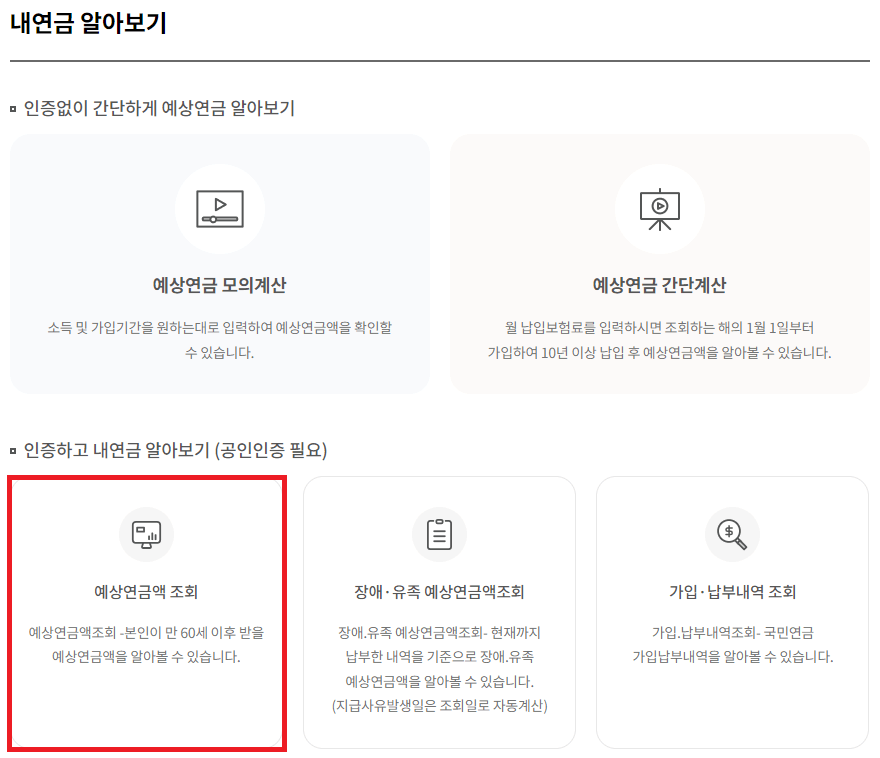
Task: Click the play-button icon for simulated pension calculation
Action: point(219,209)
